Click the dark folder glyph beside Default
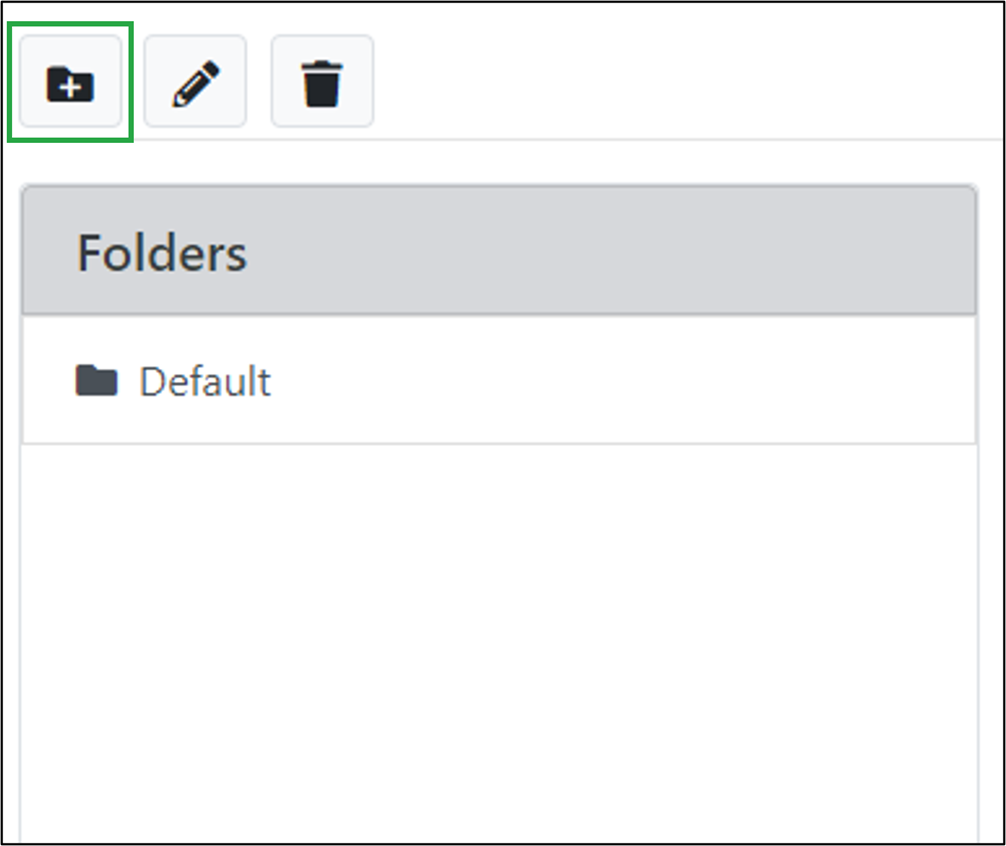This screenshot has height=846, width=1006. point(96,381)
